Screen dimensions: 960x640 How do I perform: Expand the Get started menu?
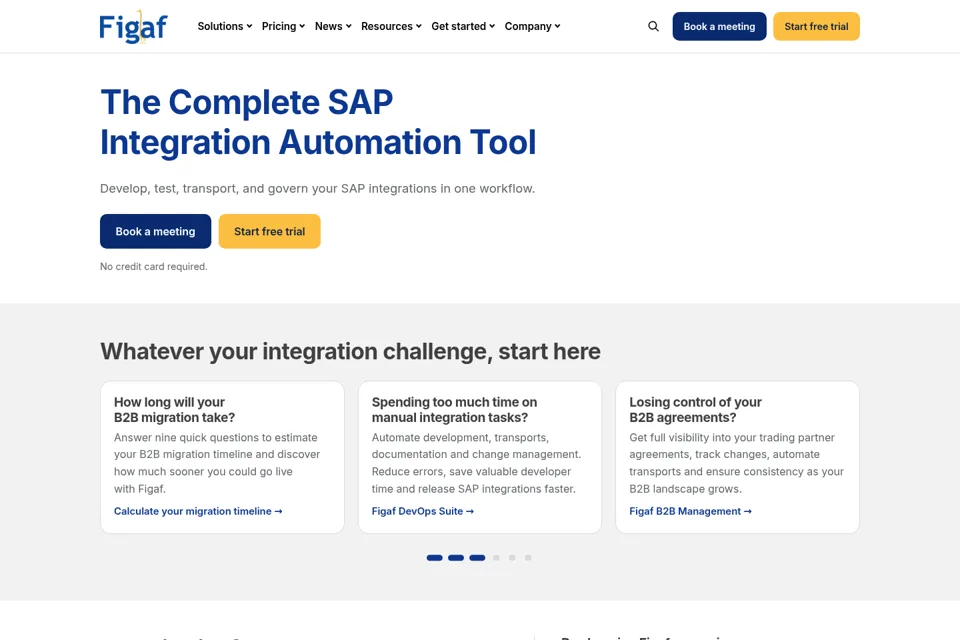[463, 26]
